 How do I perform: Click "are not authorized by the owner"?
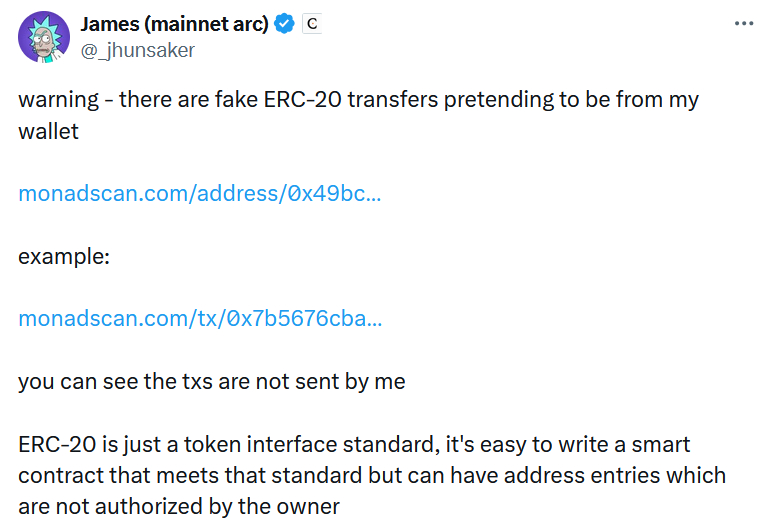pyautogui.click(x=179, y=507)
